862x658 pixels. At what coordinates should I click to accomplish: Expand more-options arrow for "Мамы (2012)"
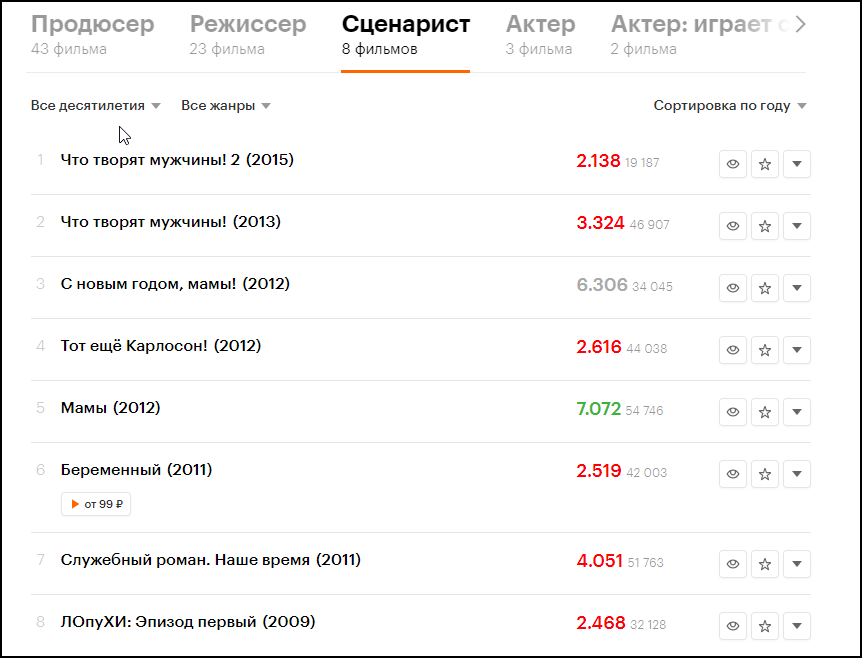coord(797,412)
